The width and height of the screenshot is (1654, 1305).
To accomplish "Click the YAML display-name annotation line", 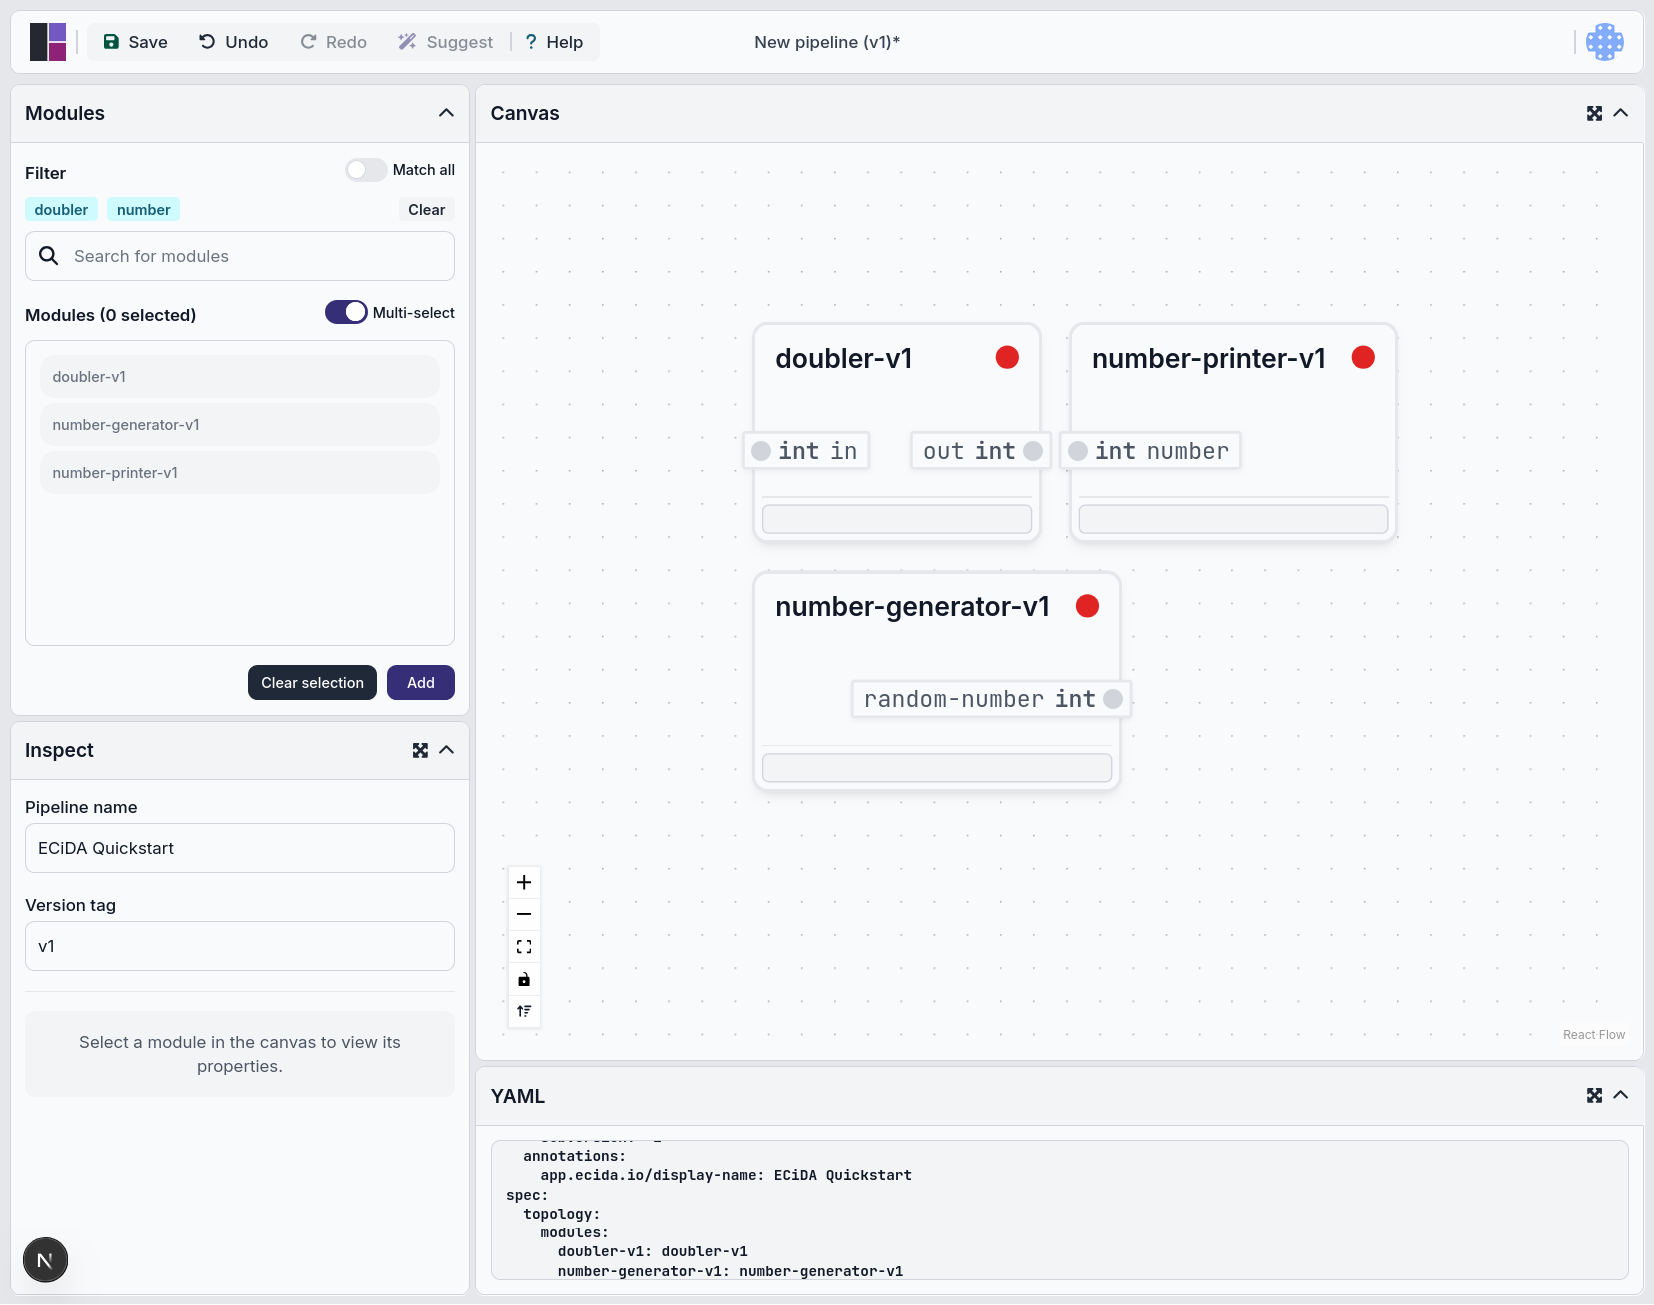I will 726,1175.
